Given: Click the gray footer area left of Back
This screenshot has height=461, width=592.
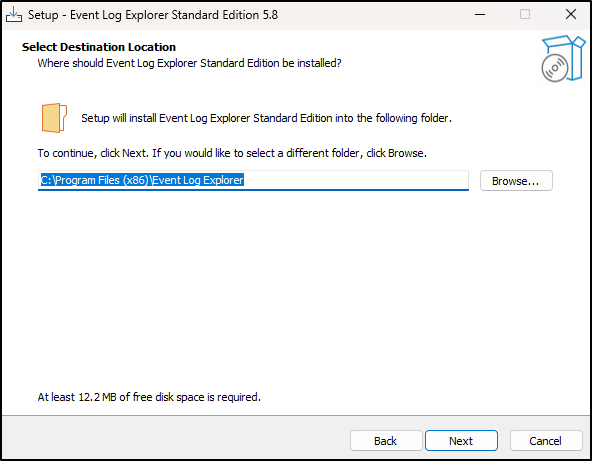Looking at the screenshot, I should coord(174,438).
